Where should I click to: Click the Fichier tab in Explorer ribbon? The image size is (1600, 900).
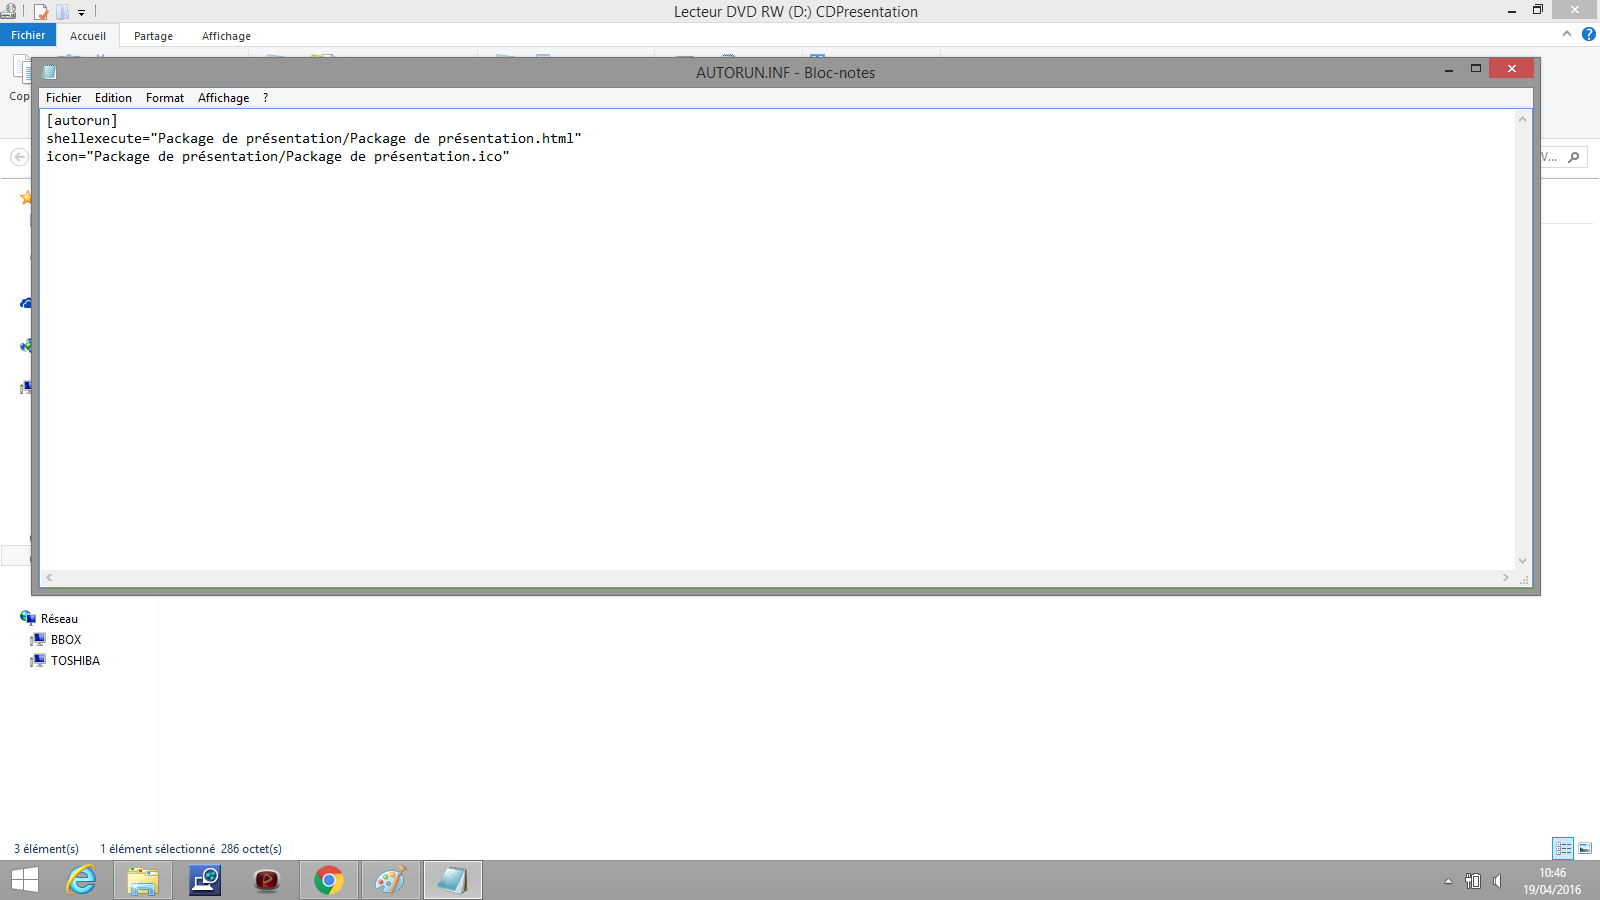[28, 35]
